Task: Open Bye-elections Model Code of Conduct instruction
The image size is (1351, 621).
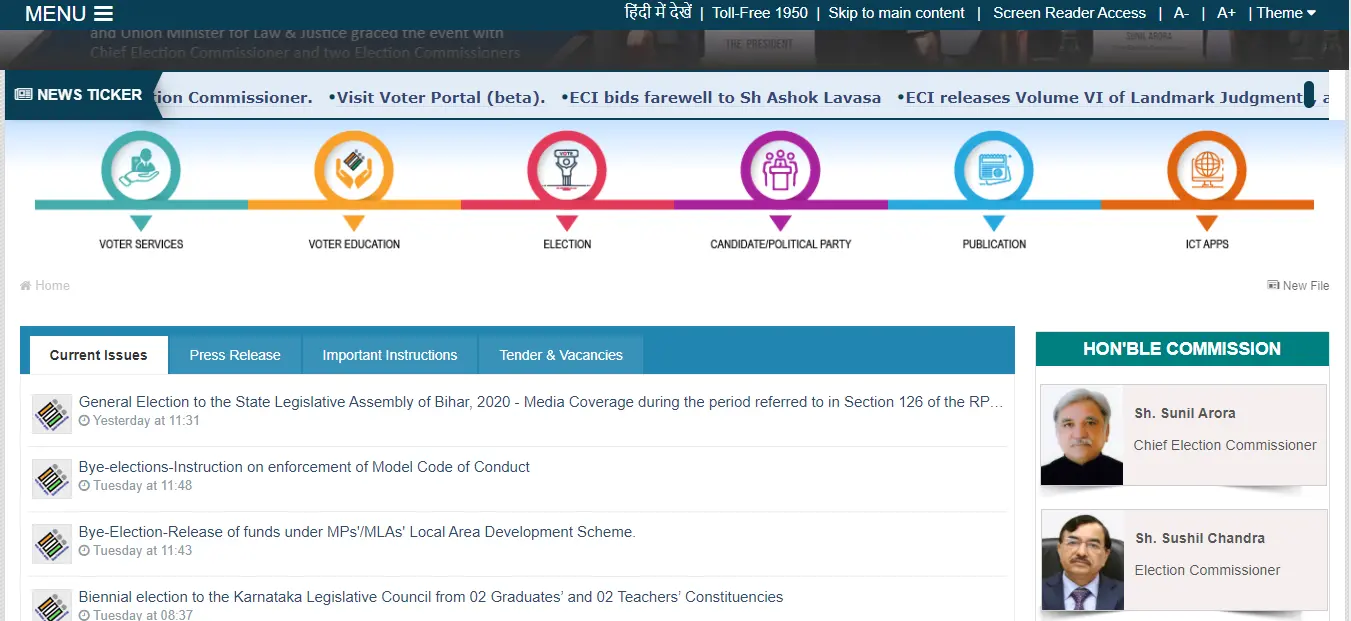Action: 304,467
